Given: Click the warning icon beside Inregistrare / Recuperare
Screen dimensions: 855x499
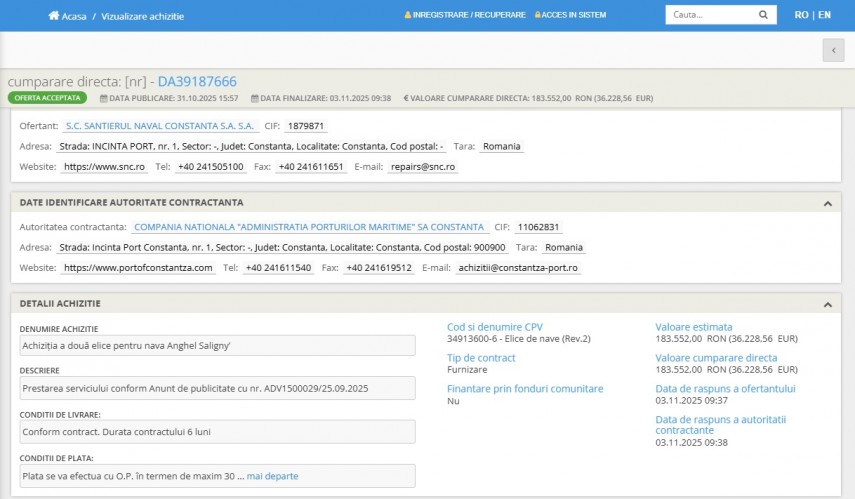Looking at the screenshot, I should (407, 16).
